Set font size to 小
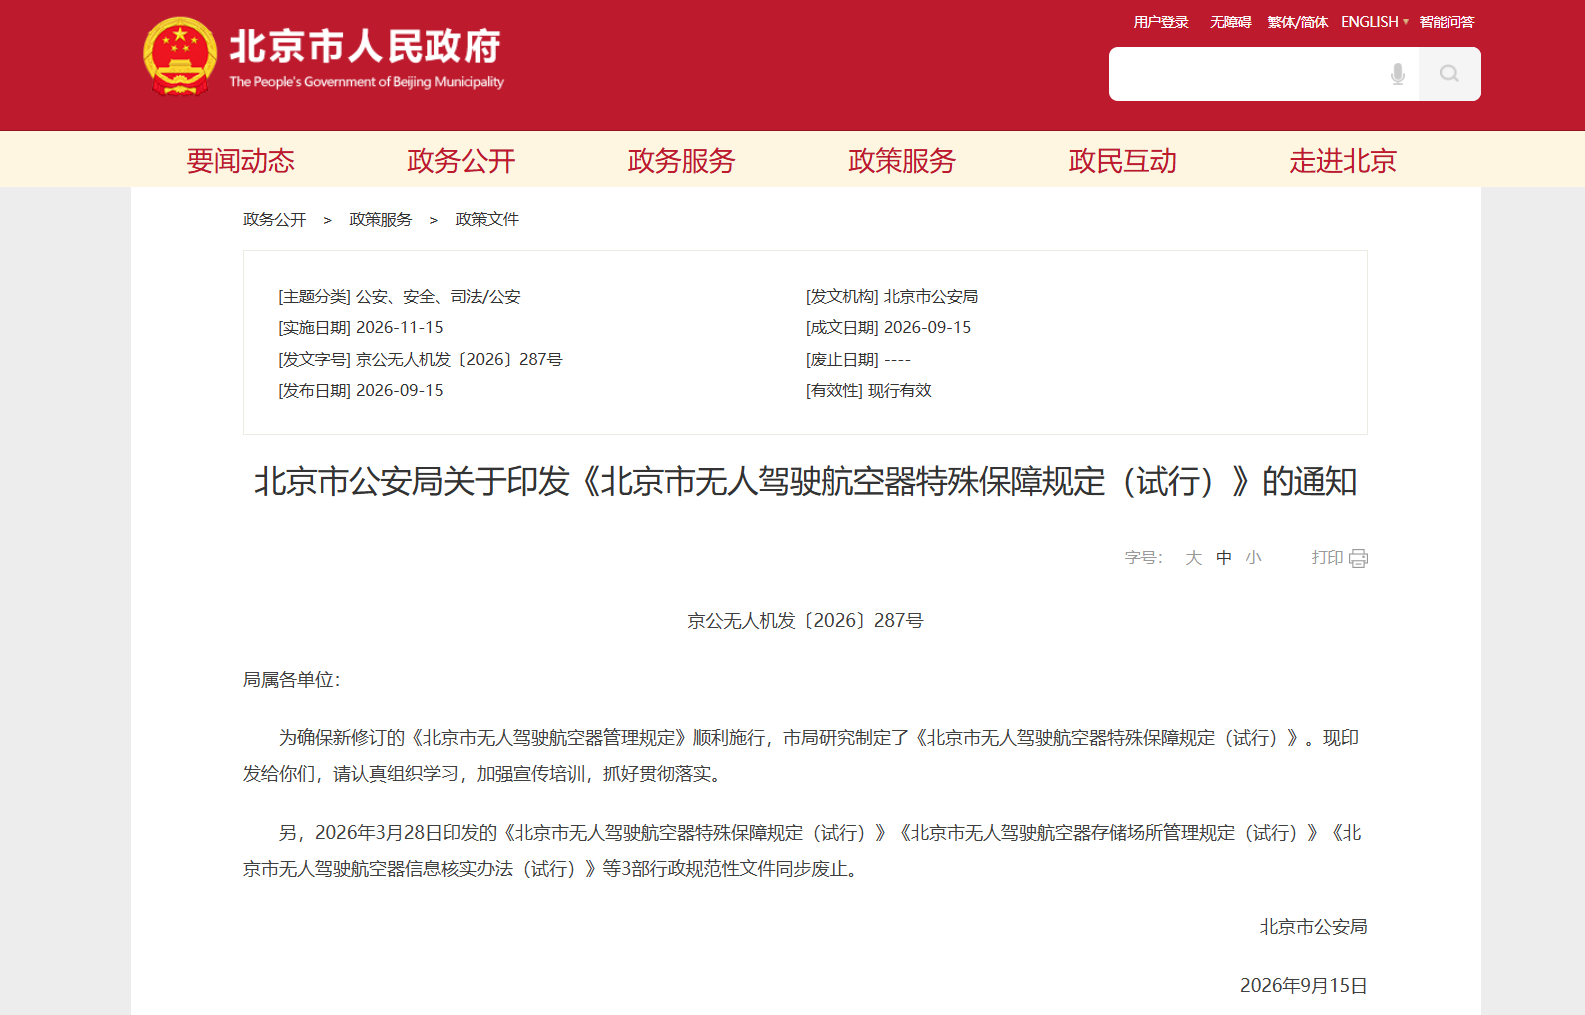Image resolution: width=1585 pixels, height=1015 pixels. tap(1254, 558)
